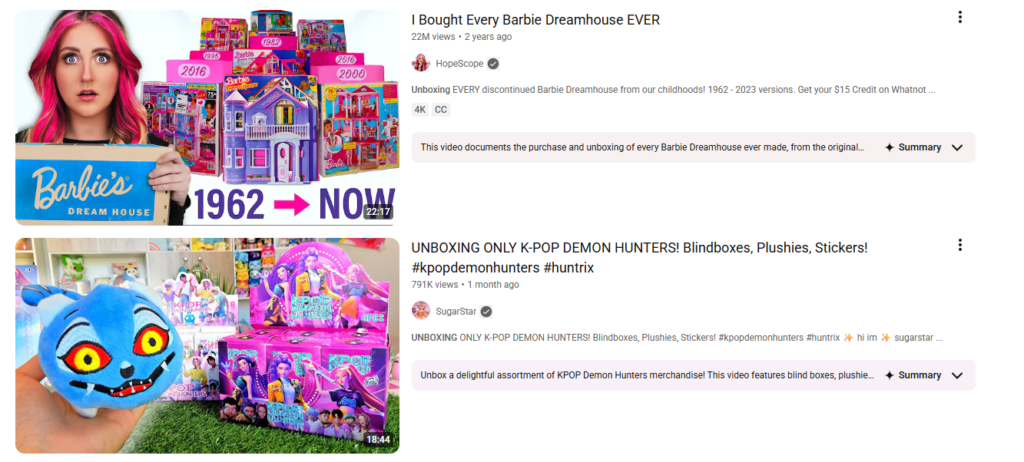Click the 18:44 duration label on thumbnail
1024x462 pixels.
click(x=378, y=440)
